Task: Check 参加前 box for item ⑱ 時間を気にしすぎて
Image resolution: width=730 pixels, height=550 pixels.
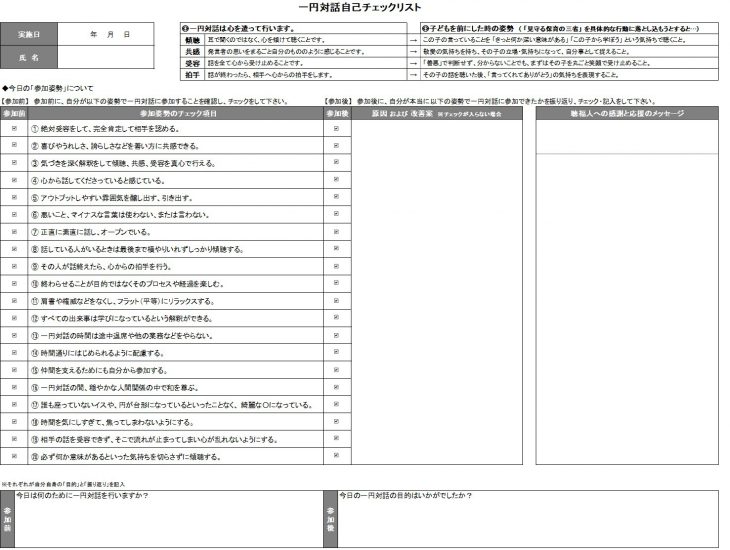Action: [14, 421]
